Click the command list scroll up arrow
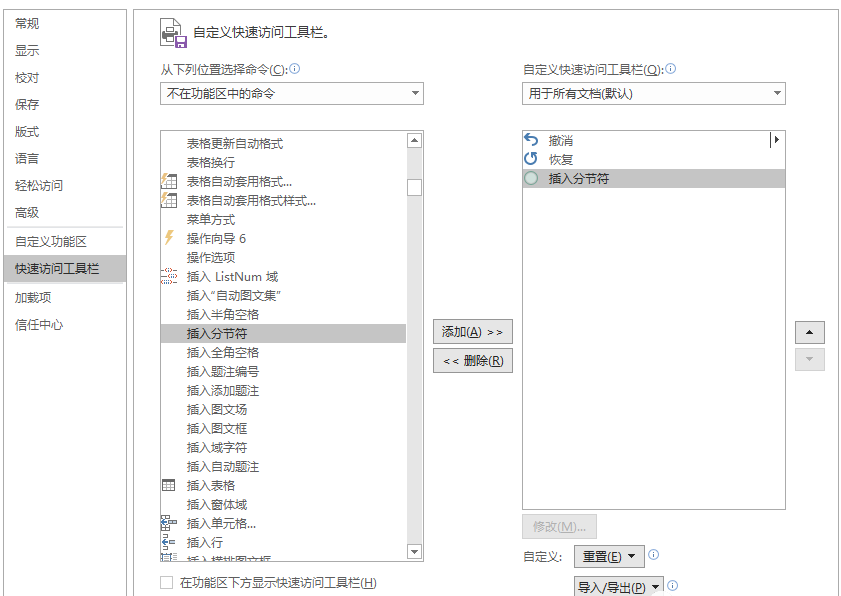 coord(414,141)
